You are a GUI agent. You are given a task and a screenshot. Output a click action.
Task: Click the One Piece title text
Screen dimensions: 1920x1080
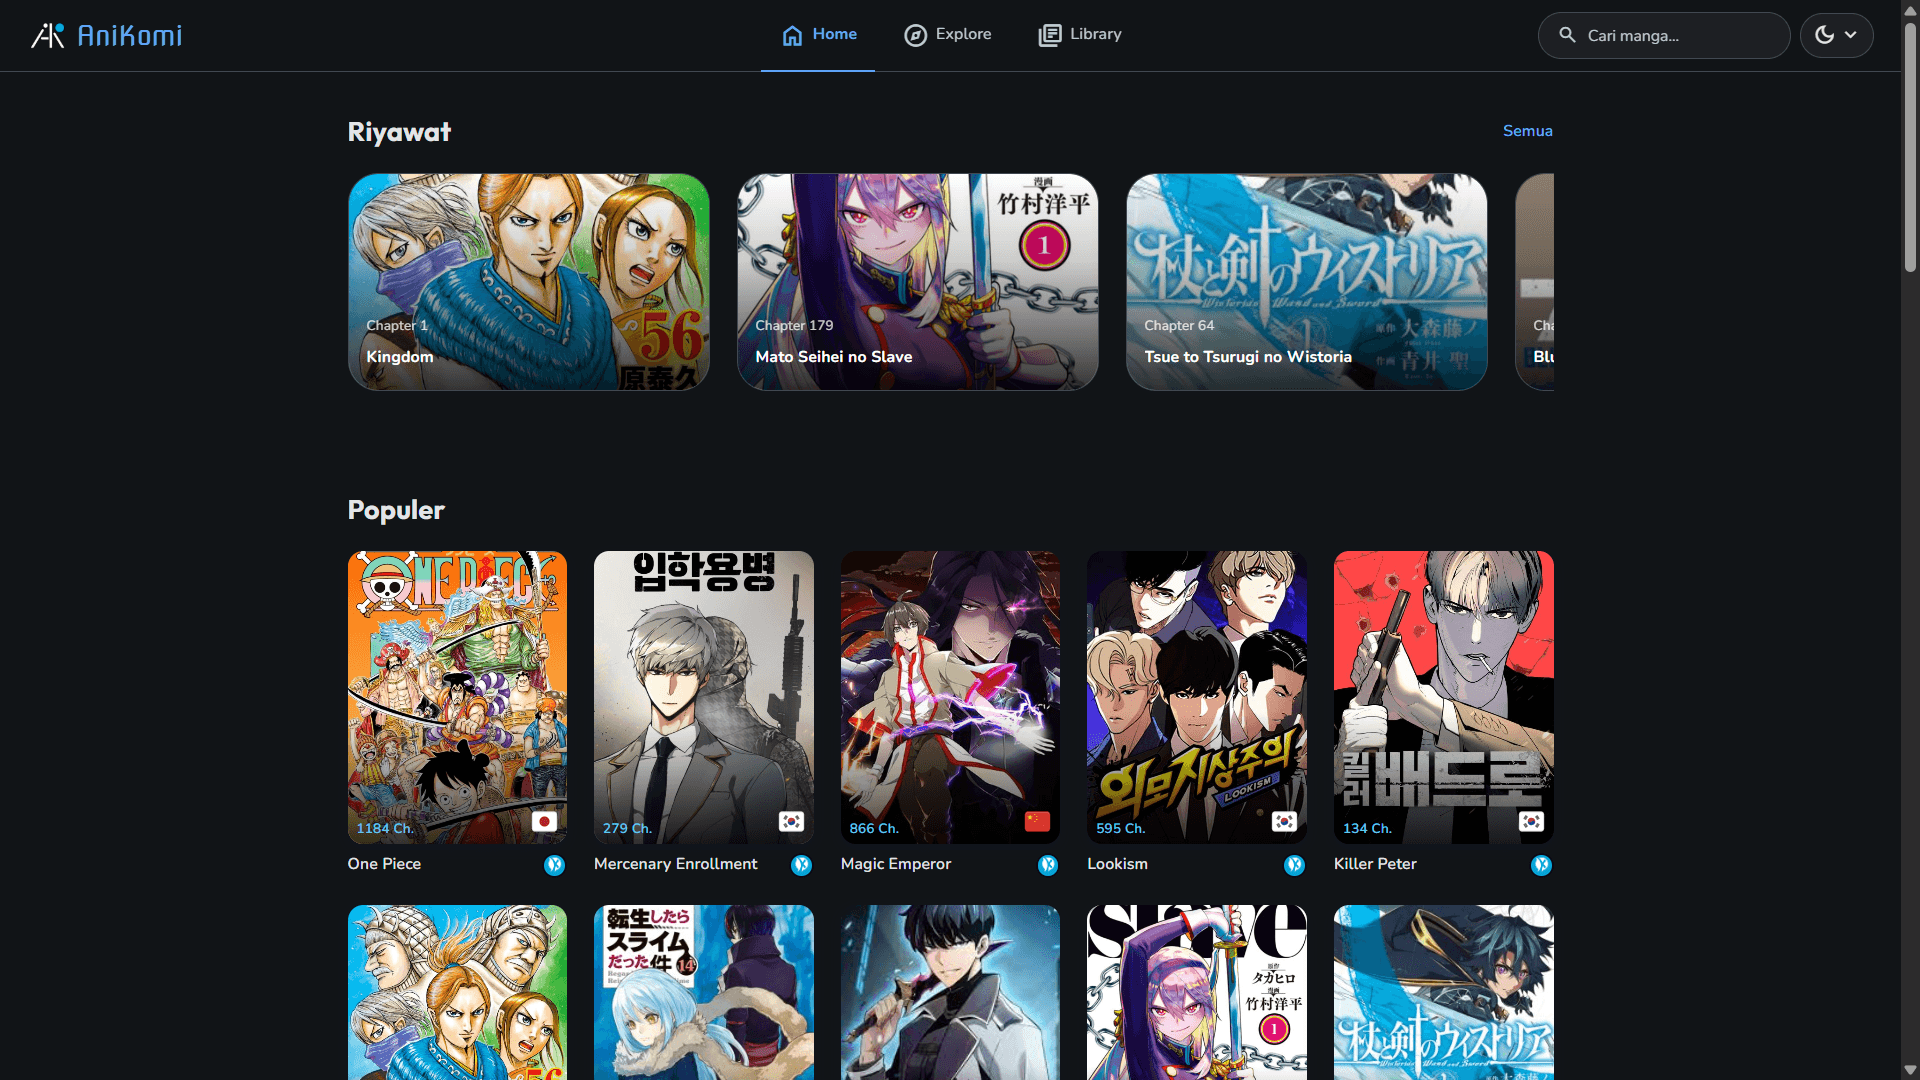(384, 864)
